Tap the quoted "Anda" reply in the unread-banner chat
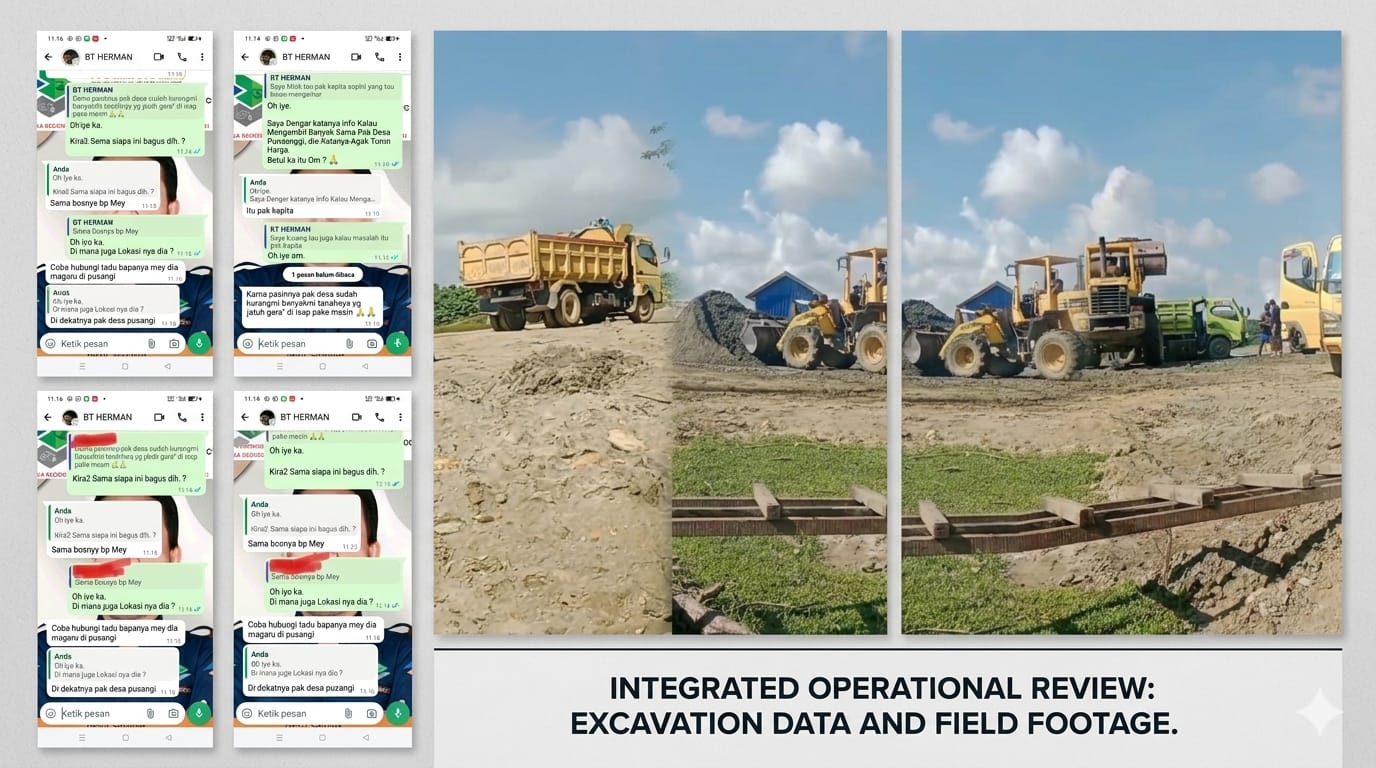The width and height of the screenshot is (1376, 768). coord(310,190)
